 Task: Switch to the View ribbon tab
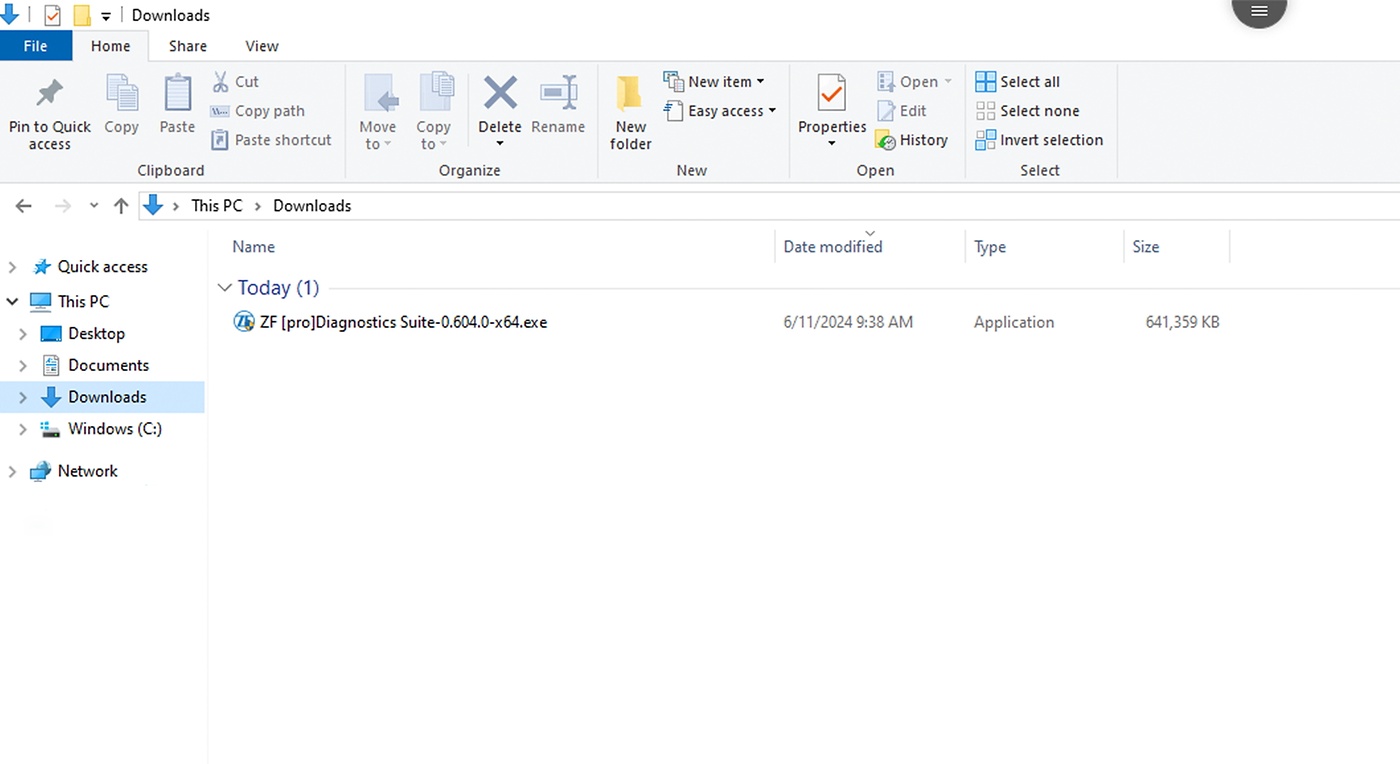click(262, 46)
